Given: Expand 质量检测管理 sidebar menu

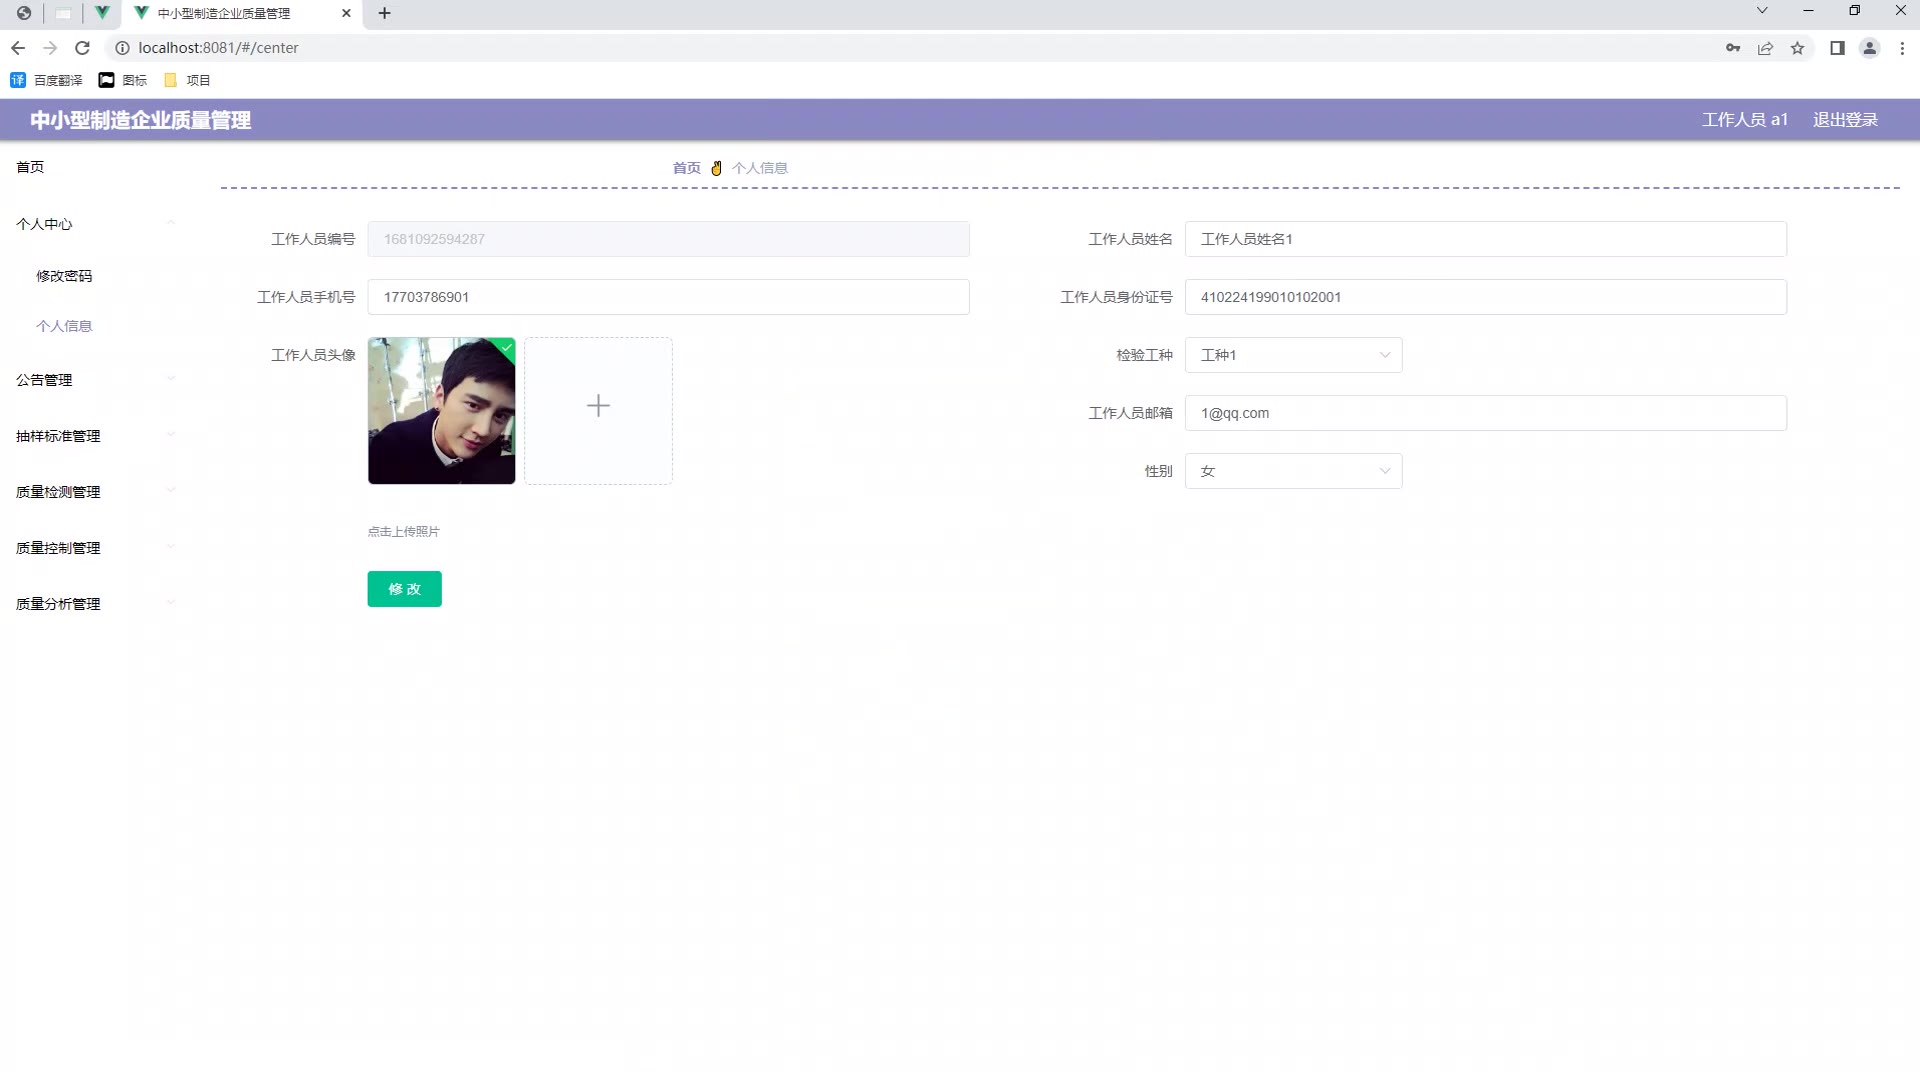Looking at the screenshot, I should (95, 492).
